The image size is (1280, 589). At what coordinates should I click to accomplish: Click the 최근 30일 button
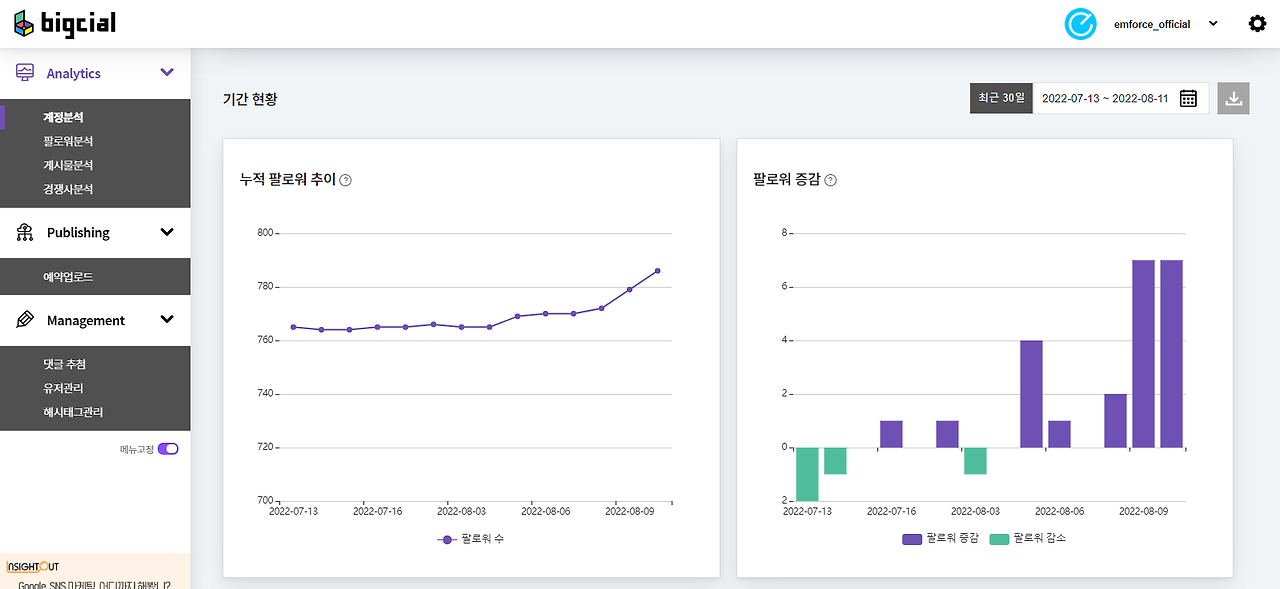pos(1001,98)
